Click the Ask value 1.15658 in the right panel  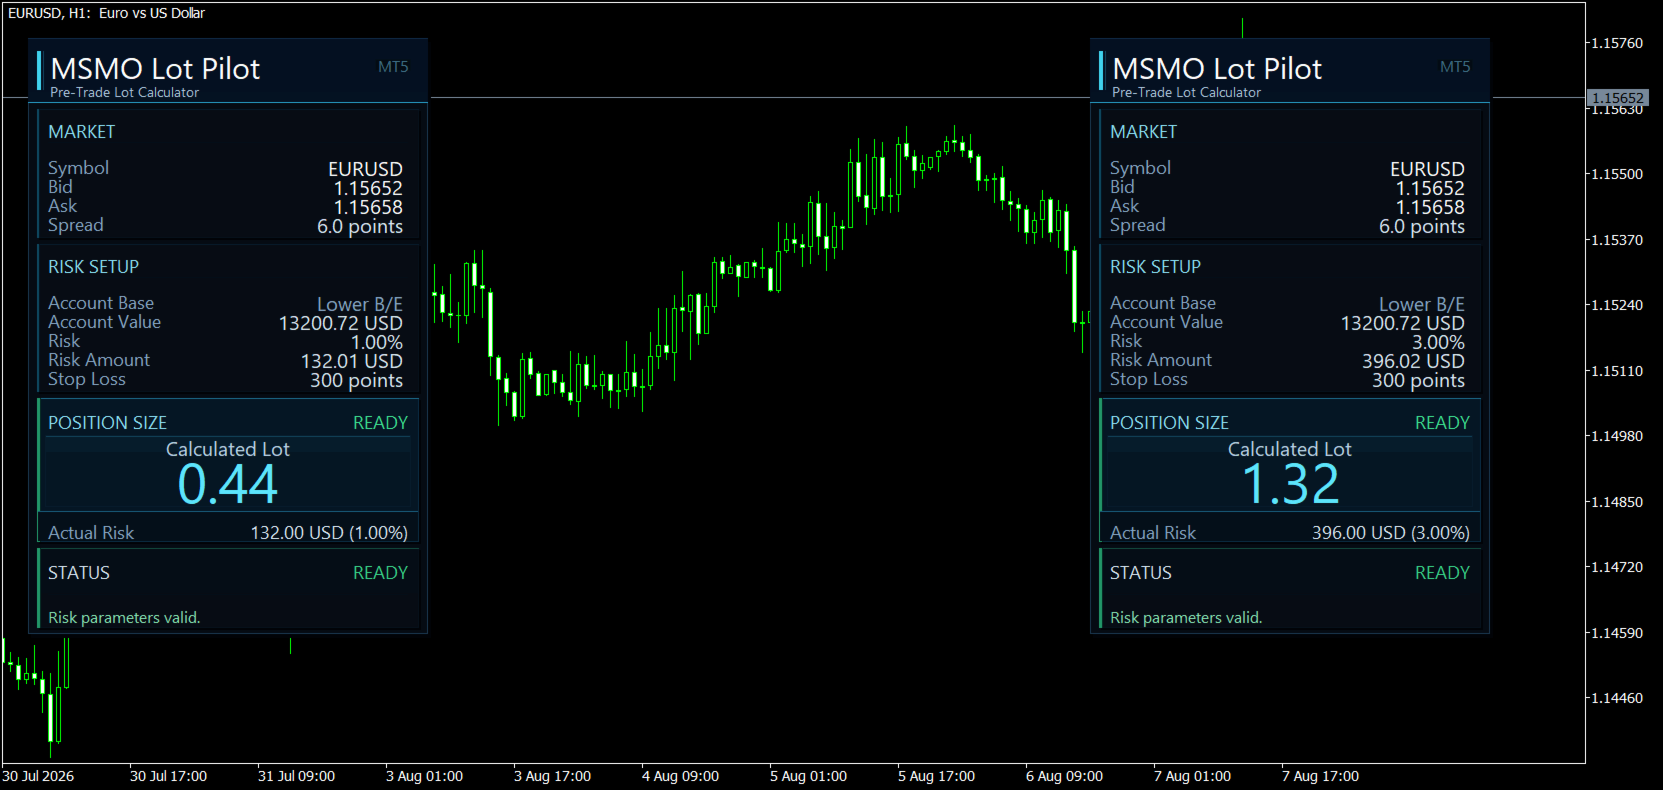tap(1430, 207)
